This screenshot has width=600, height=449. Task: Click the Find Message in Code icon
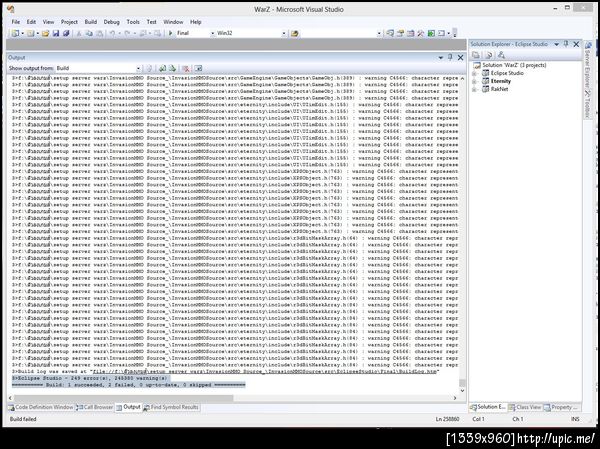pyautogui.click(x=149, y=68)
